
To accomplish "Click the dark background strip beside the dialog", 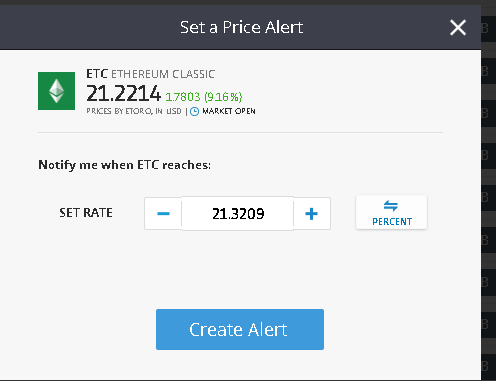I will (489, 193).
